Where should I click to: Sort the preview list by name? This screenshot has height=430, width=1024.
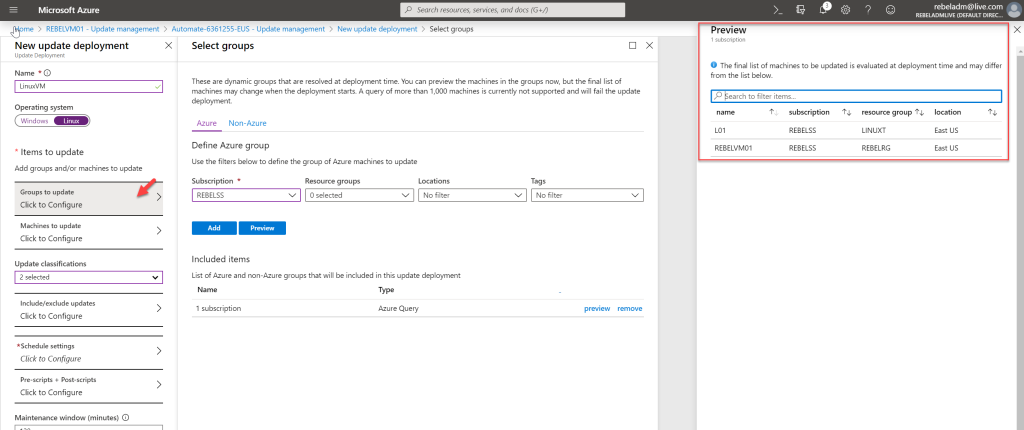click(x=773, y=113)
